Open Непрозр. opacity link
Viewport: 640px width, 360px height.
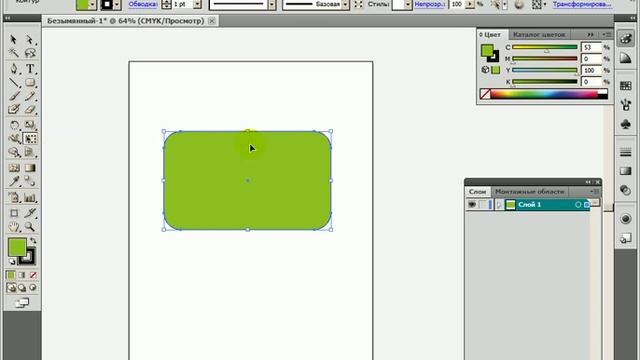point(429,4)
